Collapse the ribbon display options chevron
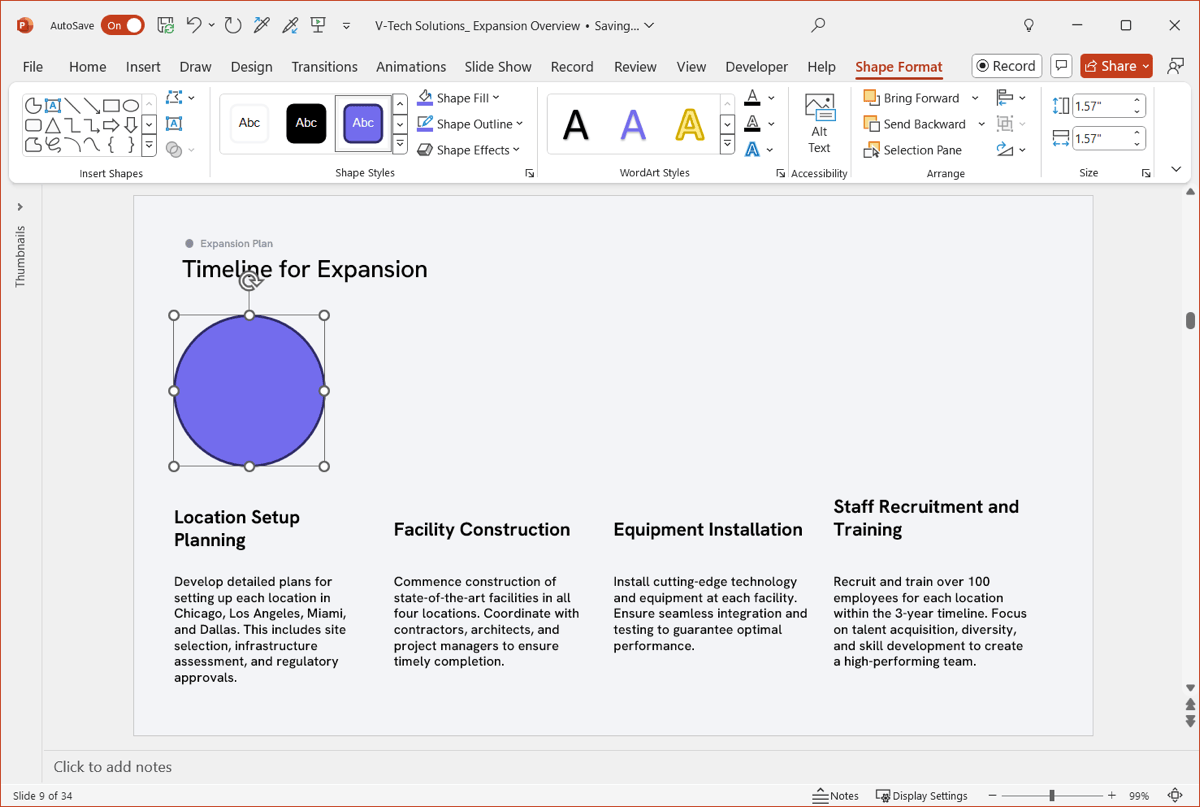The height and width of the screenshot is (807, 1200). click(1176, 169)
